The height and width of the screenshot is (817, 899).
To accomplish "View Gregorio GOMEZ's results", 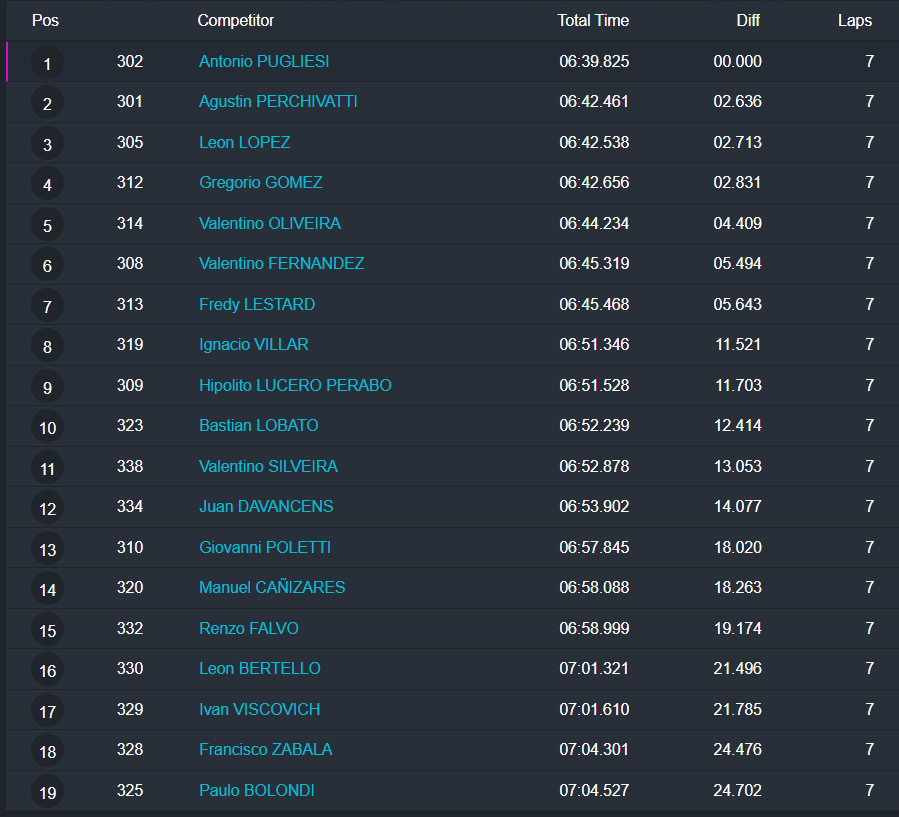I will tap(260, 182).
